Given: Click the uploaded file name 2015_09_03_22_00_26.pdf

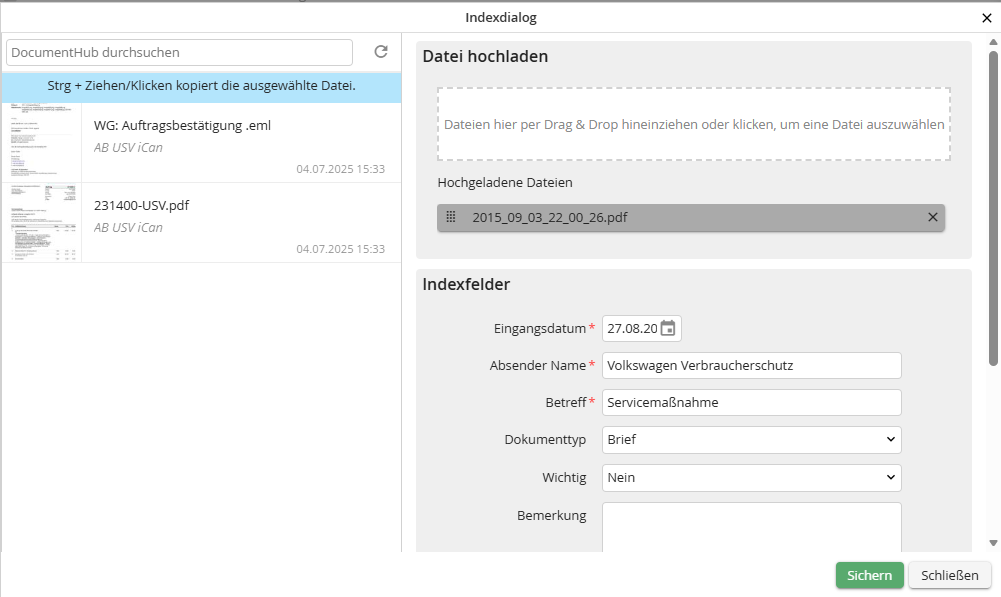Looking at the screenshot, I should (x=550, y=217).
